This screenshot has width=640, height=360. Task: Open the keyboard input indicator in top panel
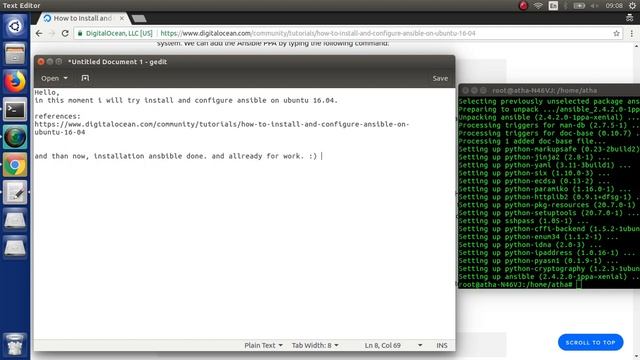[x=553, y=6]
